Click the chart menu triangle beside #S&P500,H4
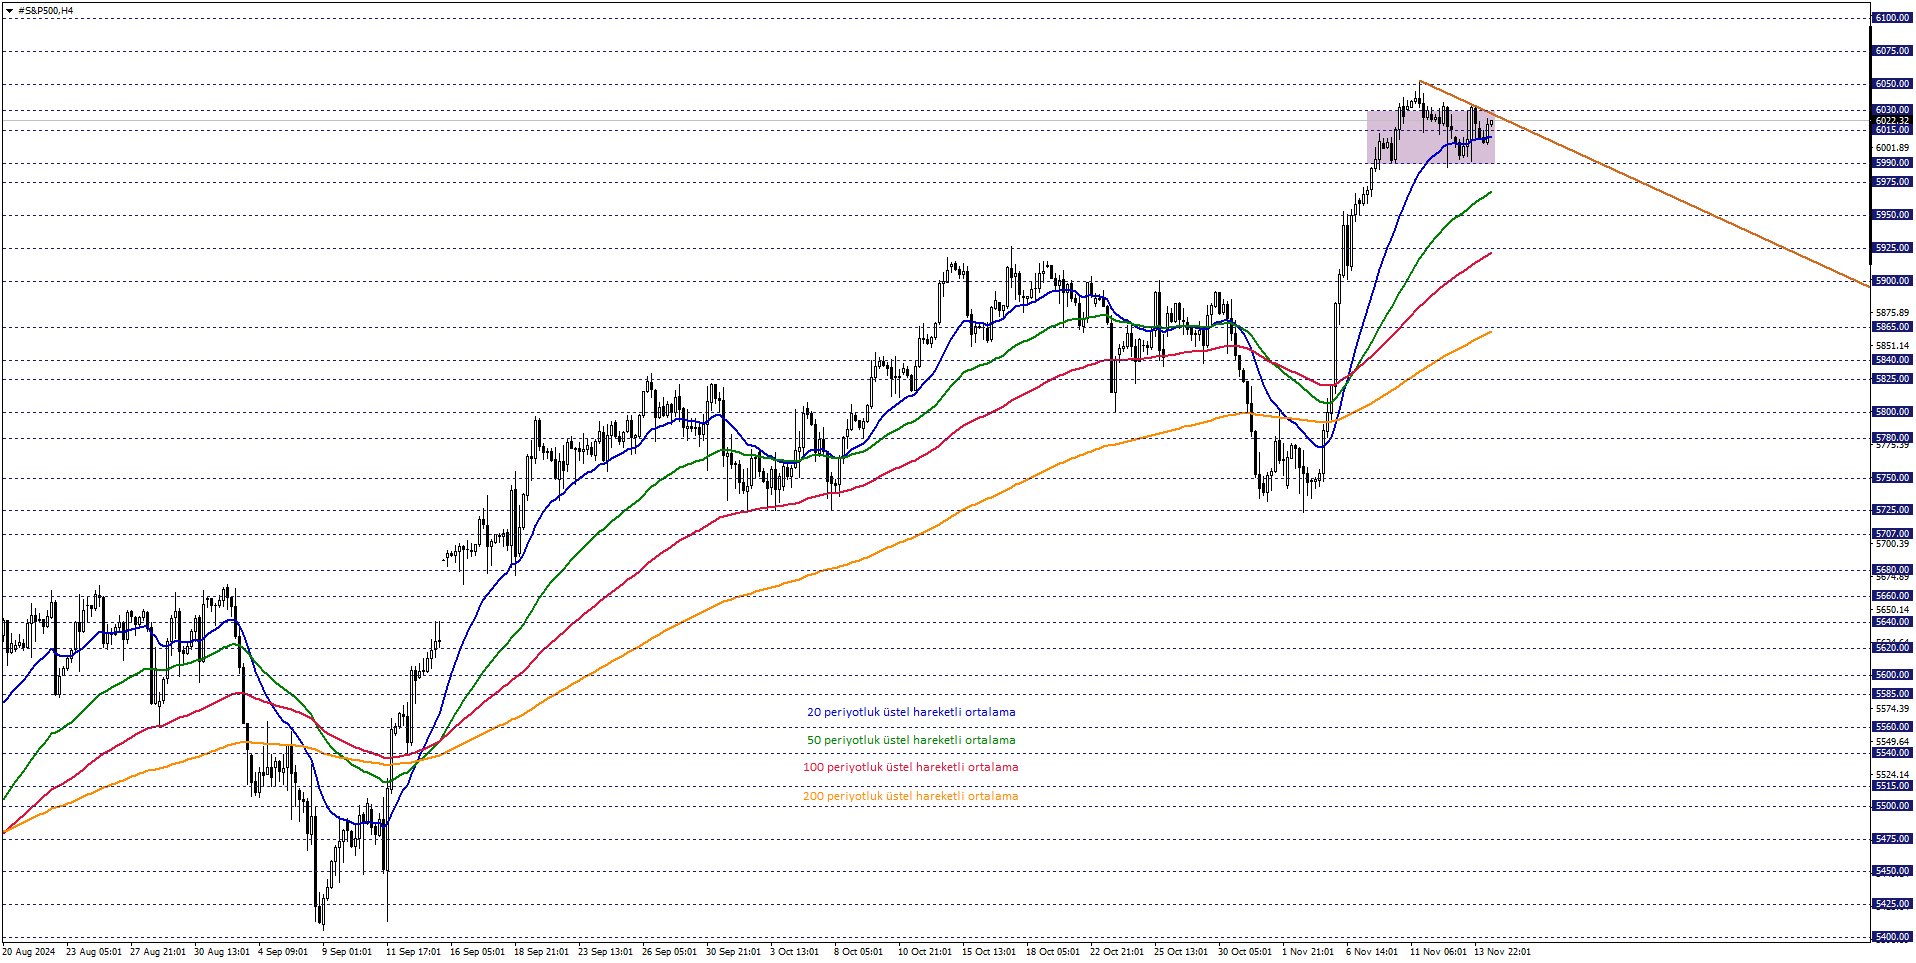 [x=9, y=11]
